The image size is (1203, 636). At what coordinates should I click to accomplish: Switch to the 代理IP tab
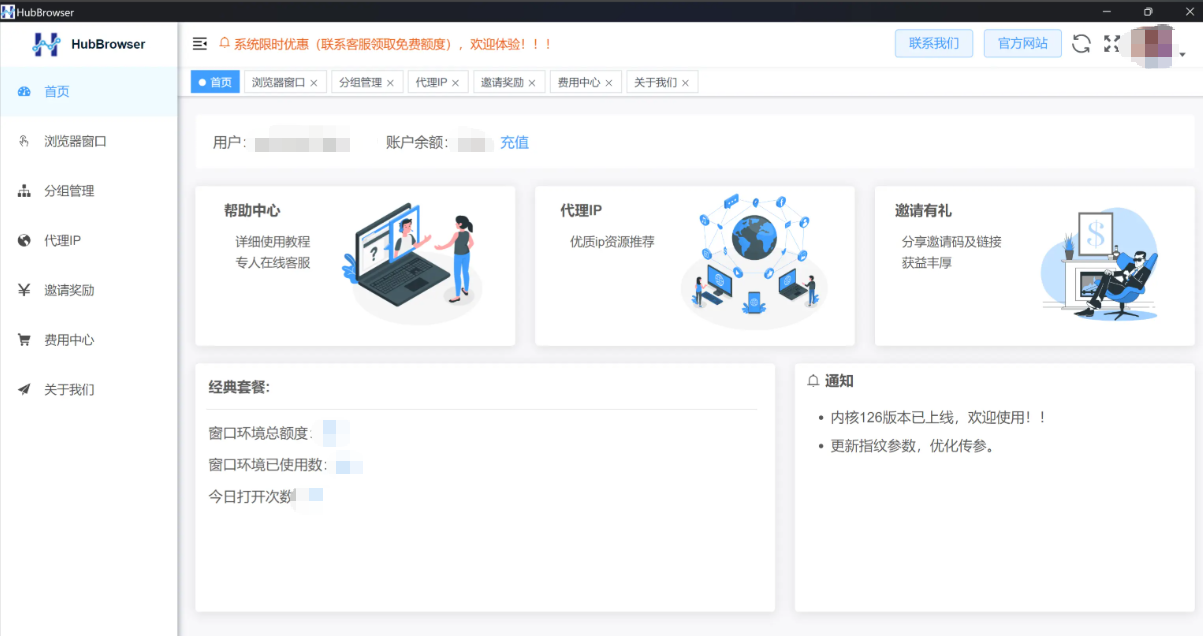click(x=437, y=83)
